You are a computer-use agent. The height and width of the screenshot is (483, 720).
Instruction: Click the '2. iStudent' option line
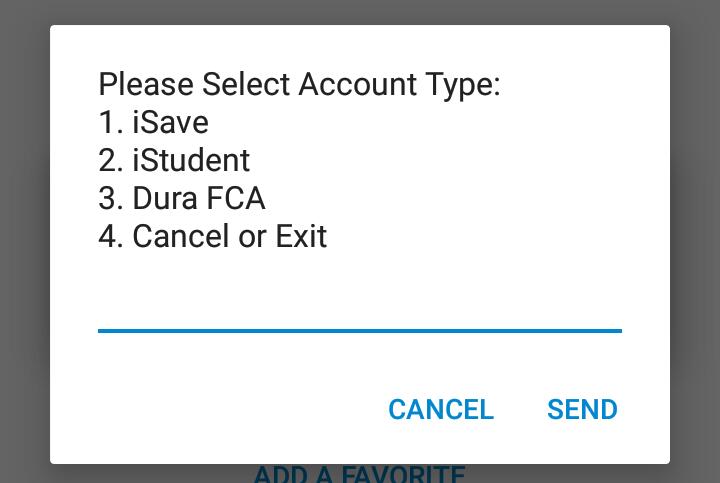[x=174, y=160]
